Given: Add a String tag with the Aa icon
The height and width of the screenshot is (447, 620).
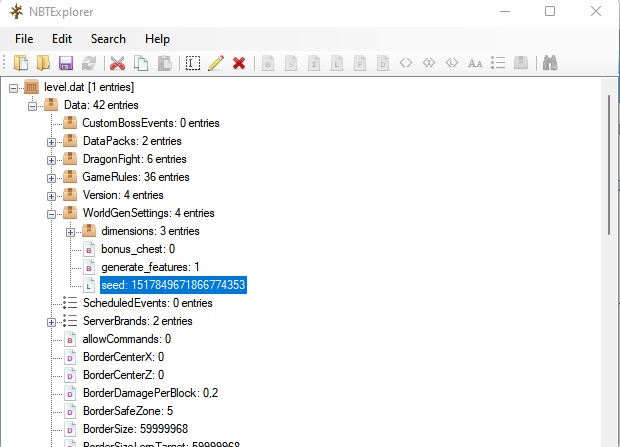Looking at the screenshot, I should click(x=475, y=63).
